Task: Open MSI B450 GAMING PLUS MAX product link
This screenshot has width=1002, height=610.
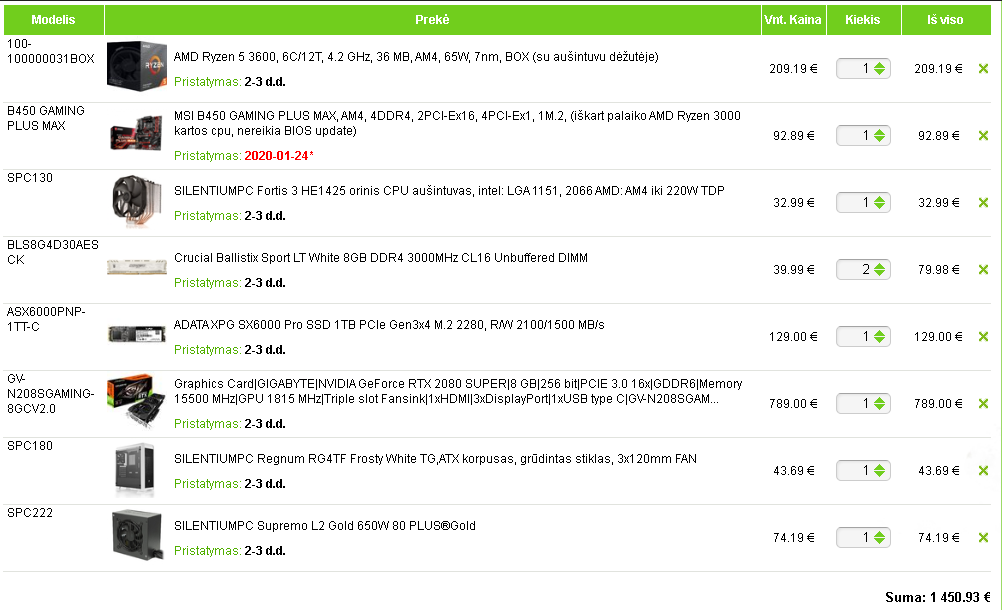Action: coord(458,123)
